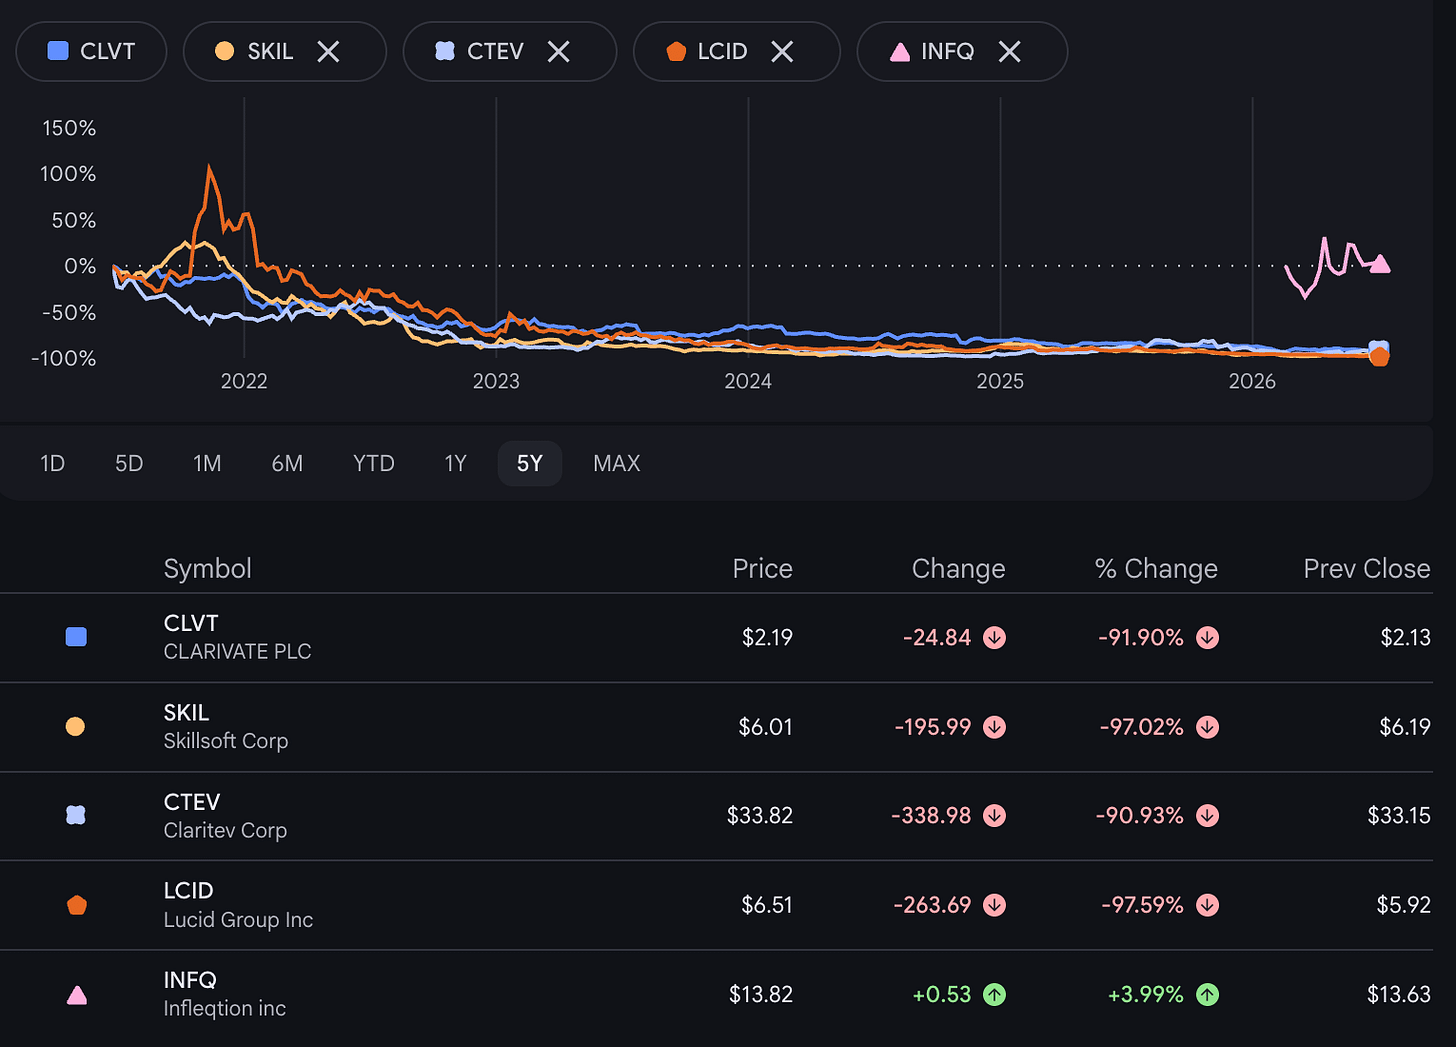Image resolution: width=1456 pixels, height=1047 pixels.
Task: Sort the table by Symbol column header
Action: pos(208,568)
